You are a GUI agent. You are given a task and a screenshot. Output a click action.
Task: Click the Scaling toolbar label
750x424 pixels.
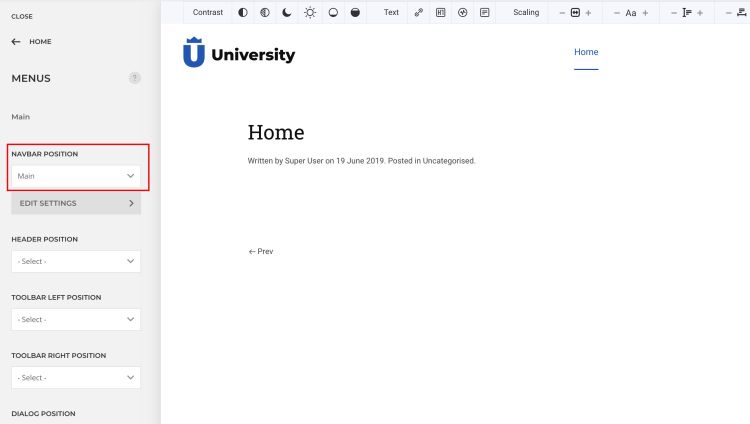[x=526, y=12]
